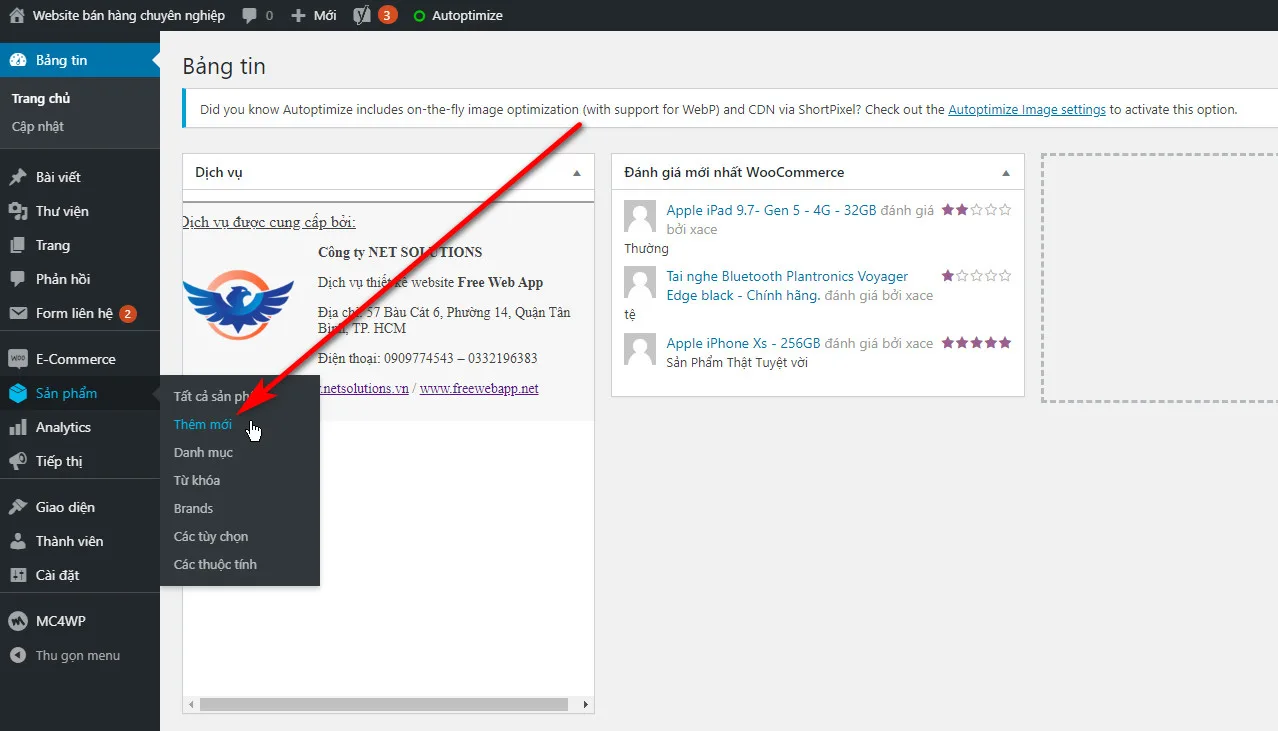
Task: Click the Phản hồi comment icon
Action: click(x=18, y=279)
